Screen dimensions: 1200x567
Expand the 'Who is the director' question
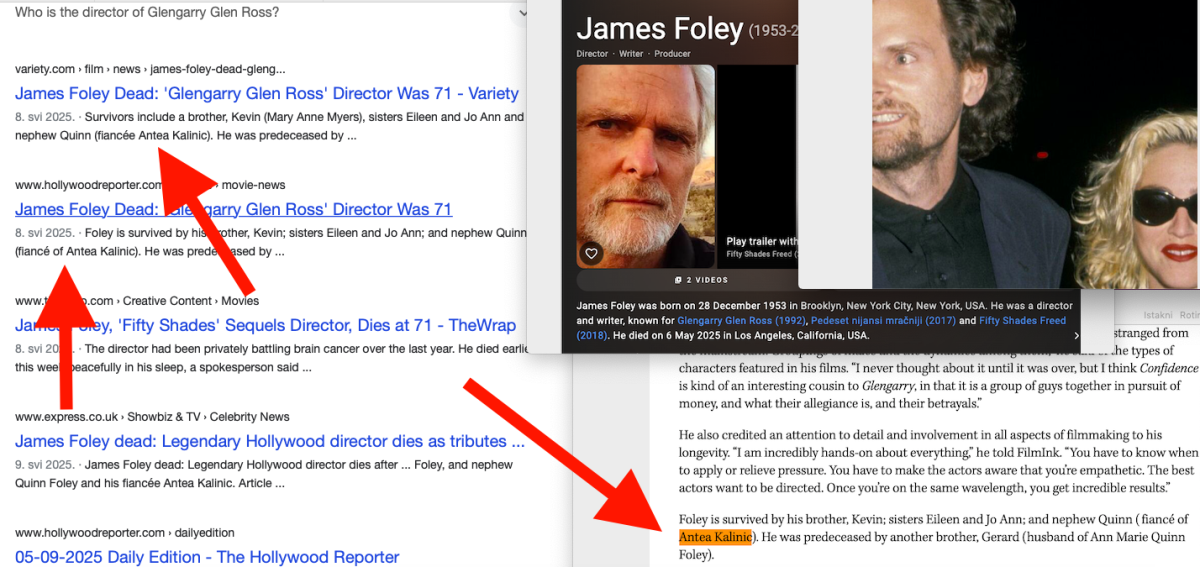tap(520, 13)
